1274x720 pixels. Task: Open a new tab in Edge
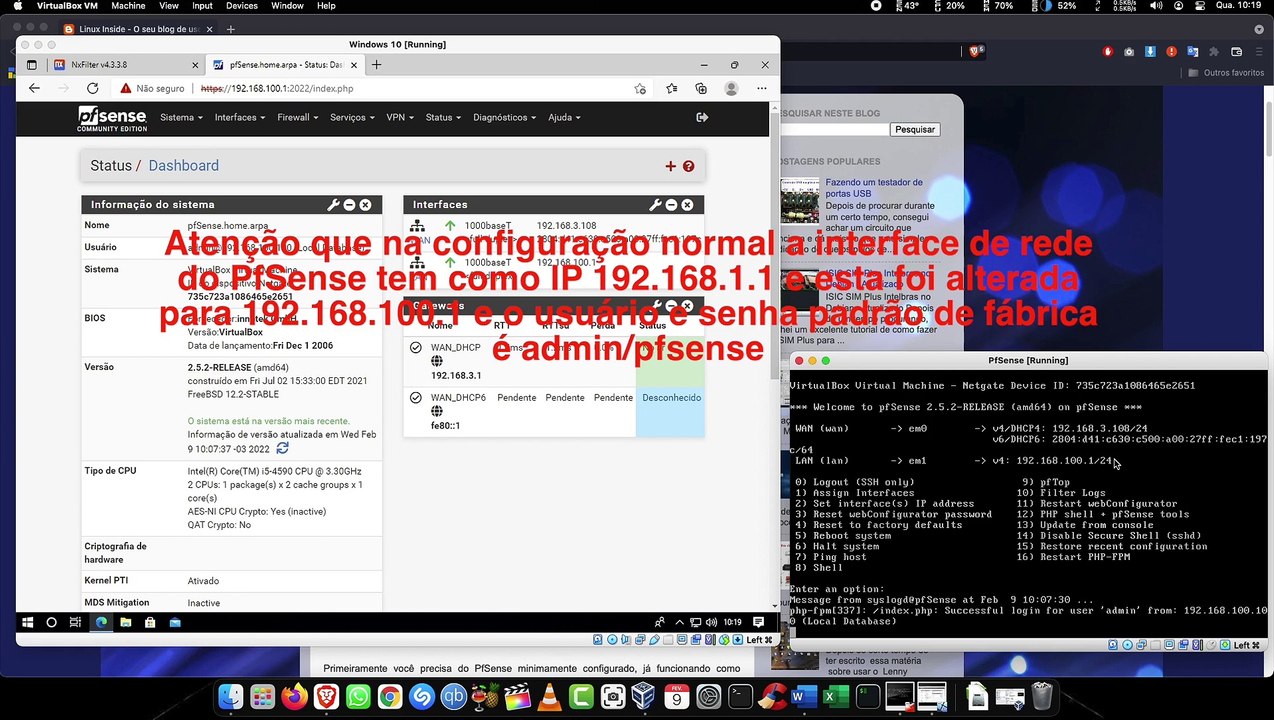[x=376, y=65]
